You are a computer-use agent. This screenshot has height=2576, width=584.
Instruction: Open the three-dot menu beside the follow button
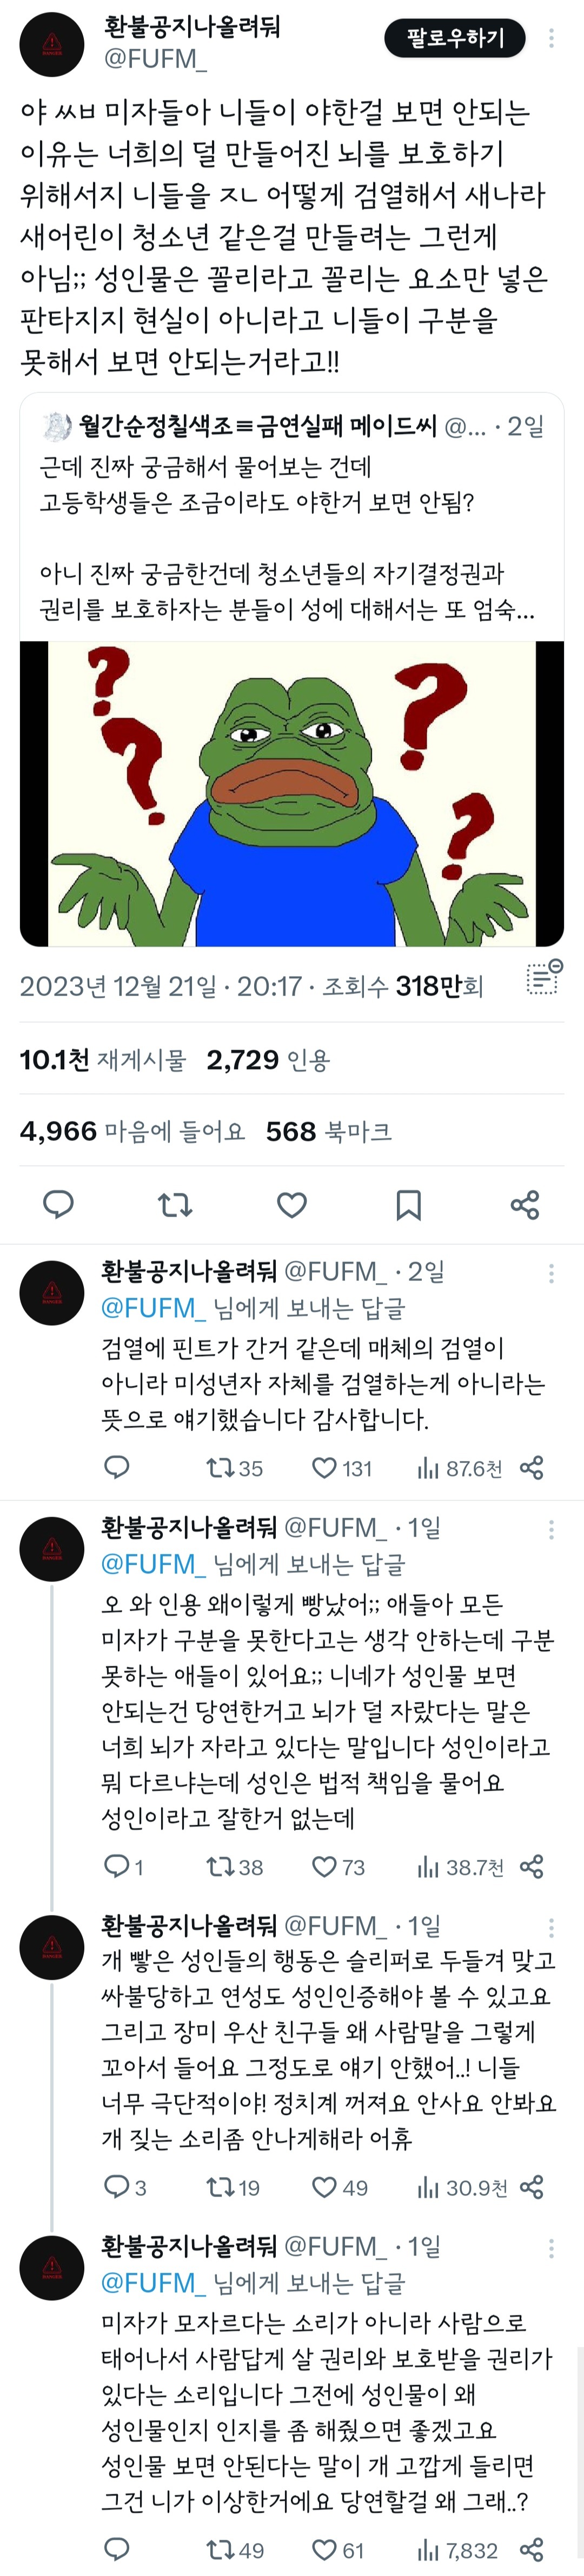coord(551,39)
